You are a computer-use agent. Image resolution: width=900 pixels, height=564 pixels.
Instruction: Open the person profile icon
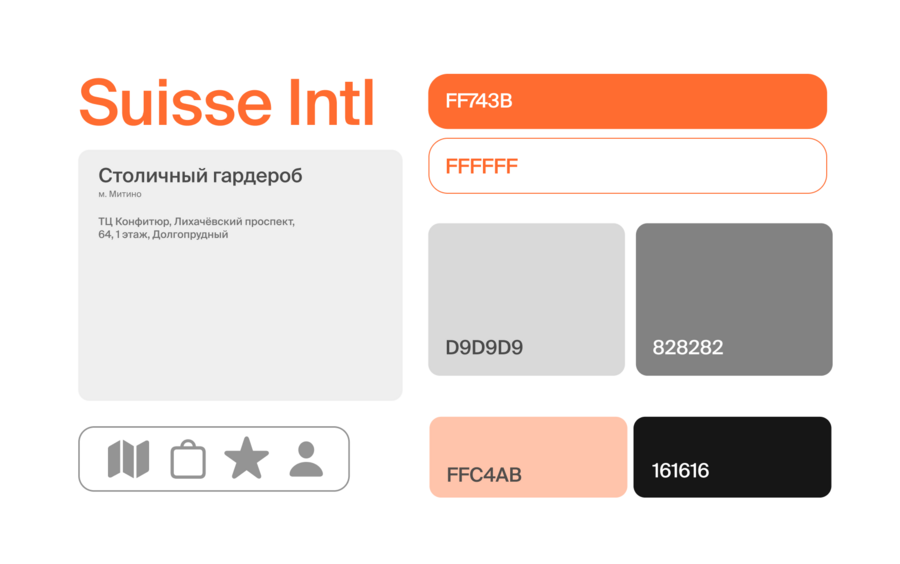click(x=306, y=458)
